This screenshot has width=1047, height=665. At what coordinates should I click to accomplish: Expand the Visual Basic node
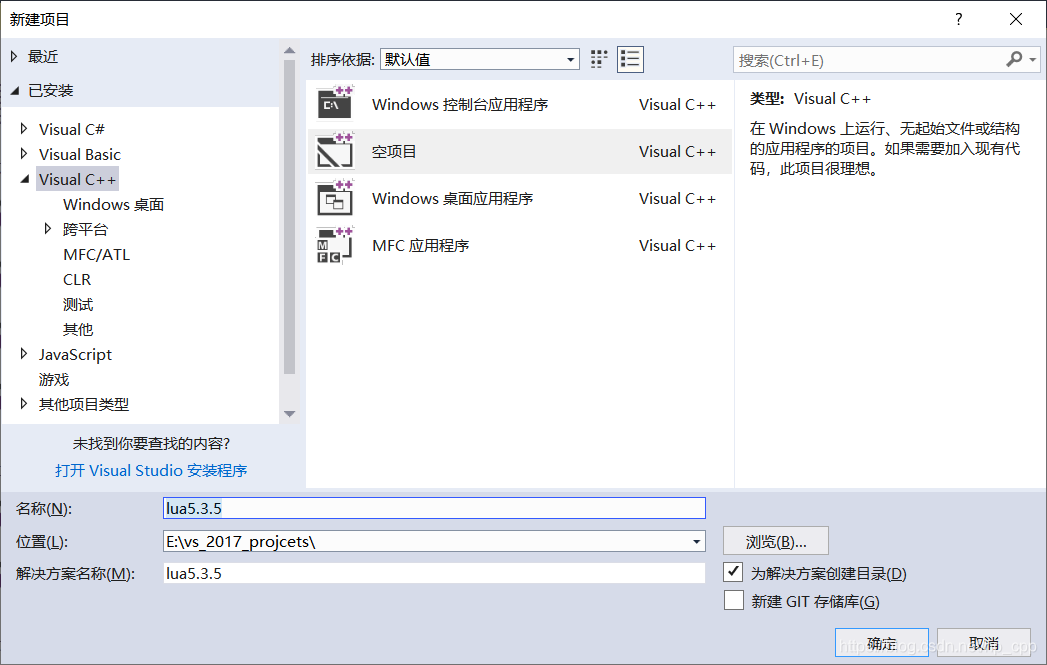(24, 154)
